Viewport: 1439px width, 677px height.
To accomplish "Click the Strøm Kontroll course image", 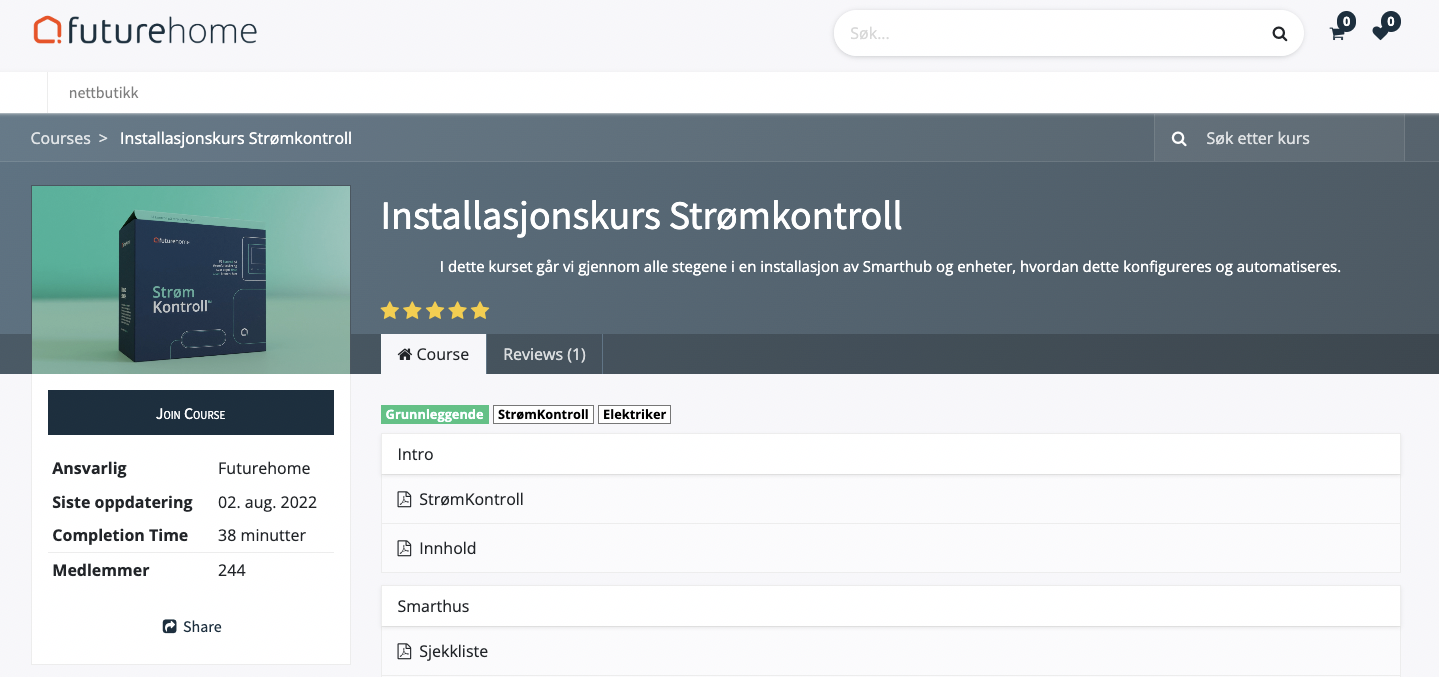I will 191,280.
